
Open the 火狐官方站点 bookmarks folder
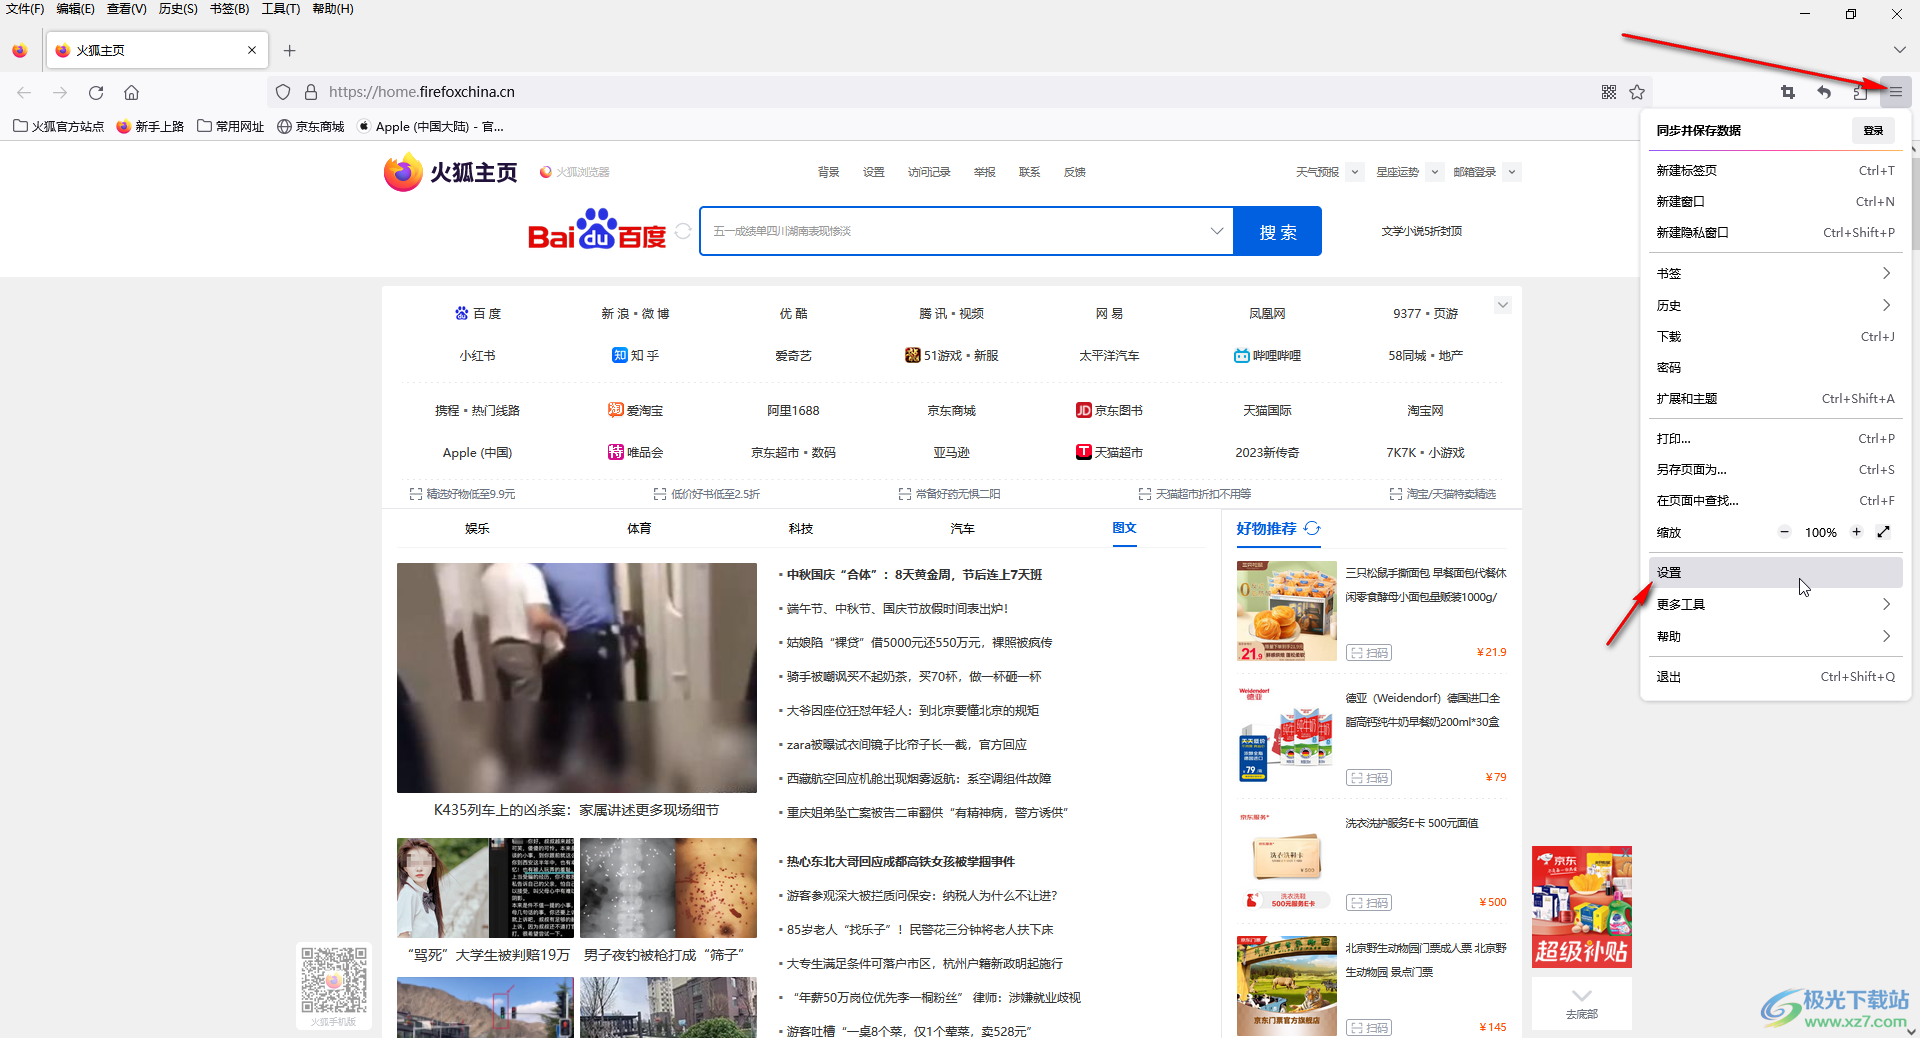[x=58, y=126]
